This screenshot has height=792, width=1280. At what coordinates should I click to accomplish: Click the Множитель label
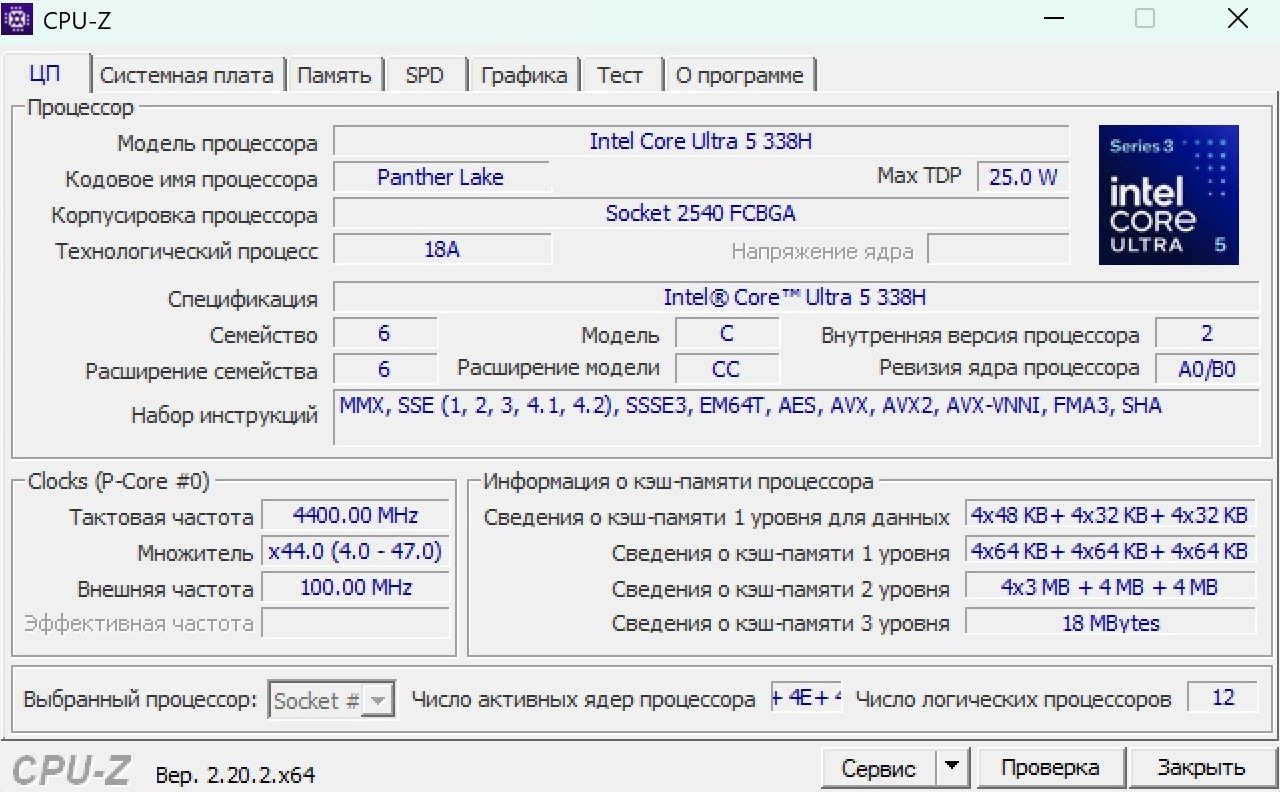(196, 554)
